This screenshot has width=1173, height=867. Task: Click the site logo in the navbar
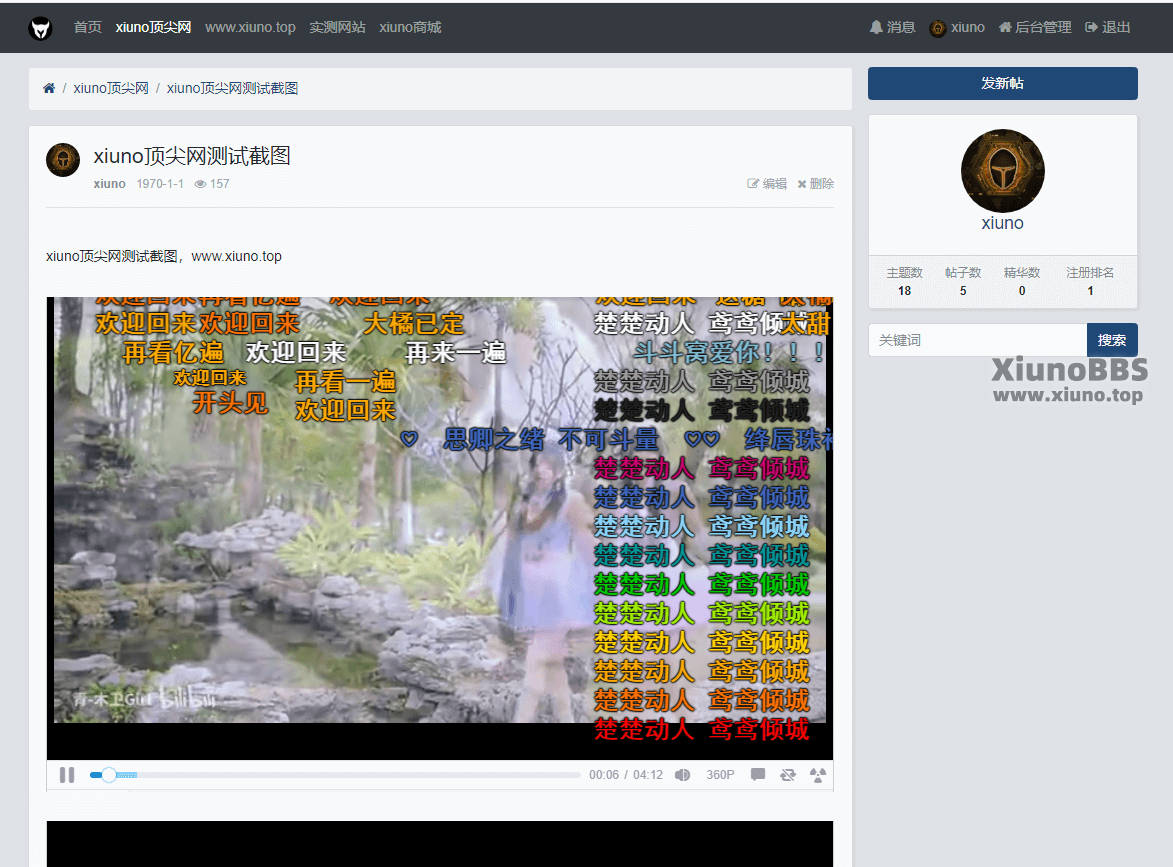pos(40,28)
